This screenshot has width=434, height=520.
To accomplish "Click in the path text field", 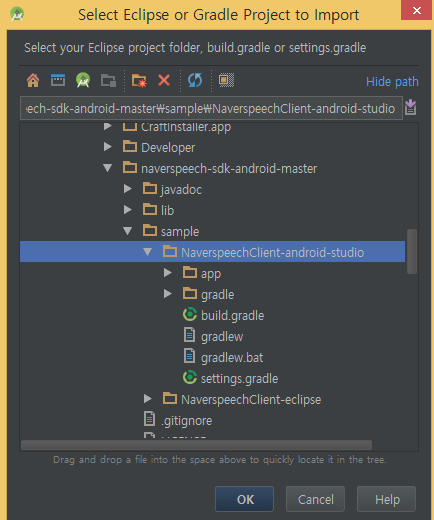I will click(211, 108).
